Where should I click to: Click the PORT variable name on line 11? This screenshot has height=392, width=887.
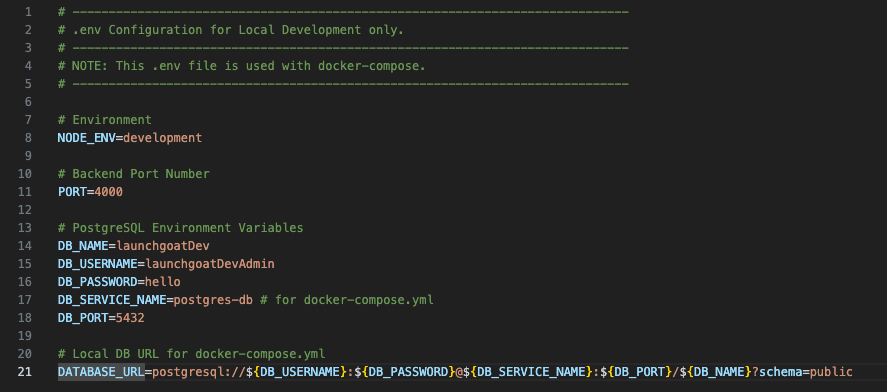click(x=72, y=192)
